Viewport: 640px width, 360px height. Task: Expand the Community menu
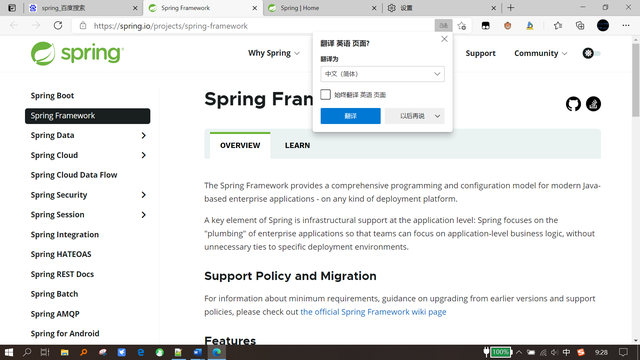540,53
